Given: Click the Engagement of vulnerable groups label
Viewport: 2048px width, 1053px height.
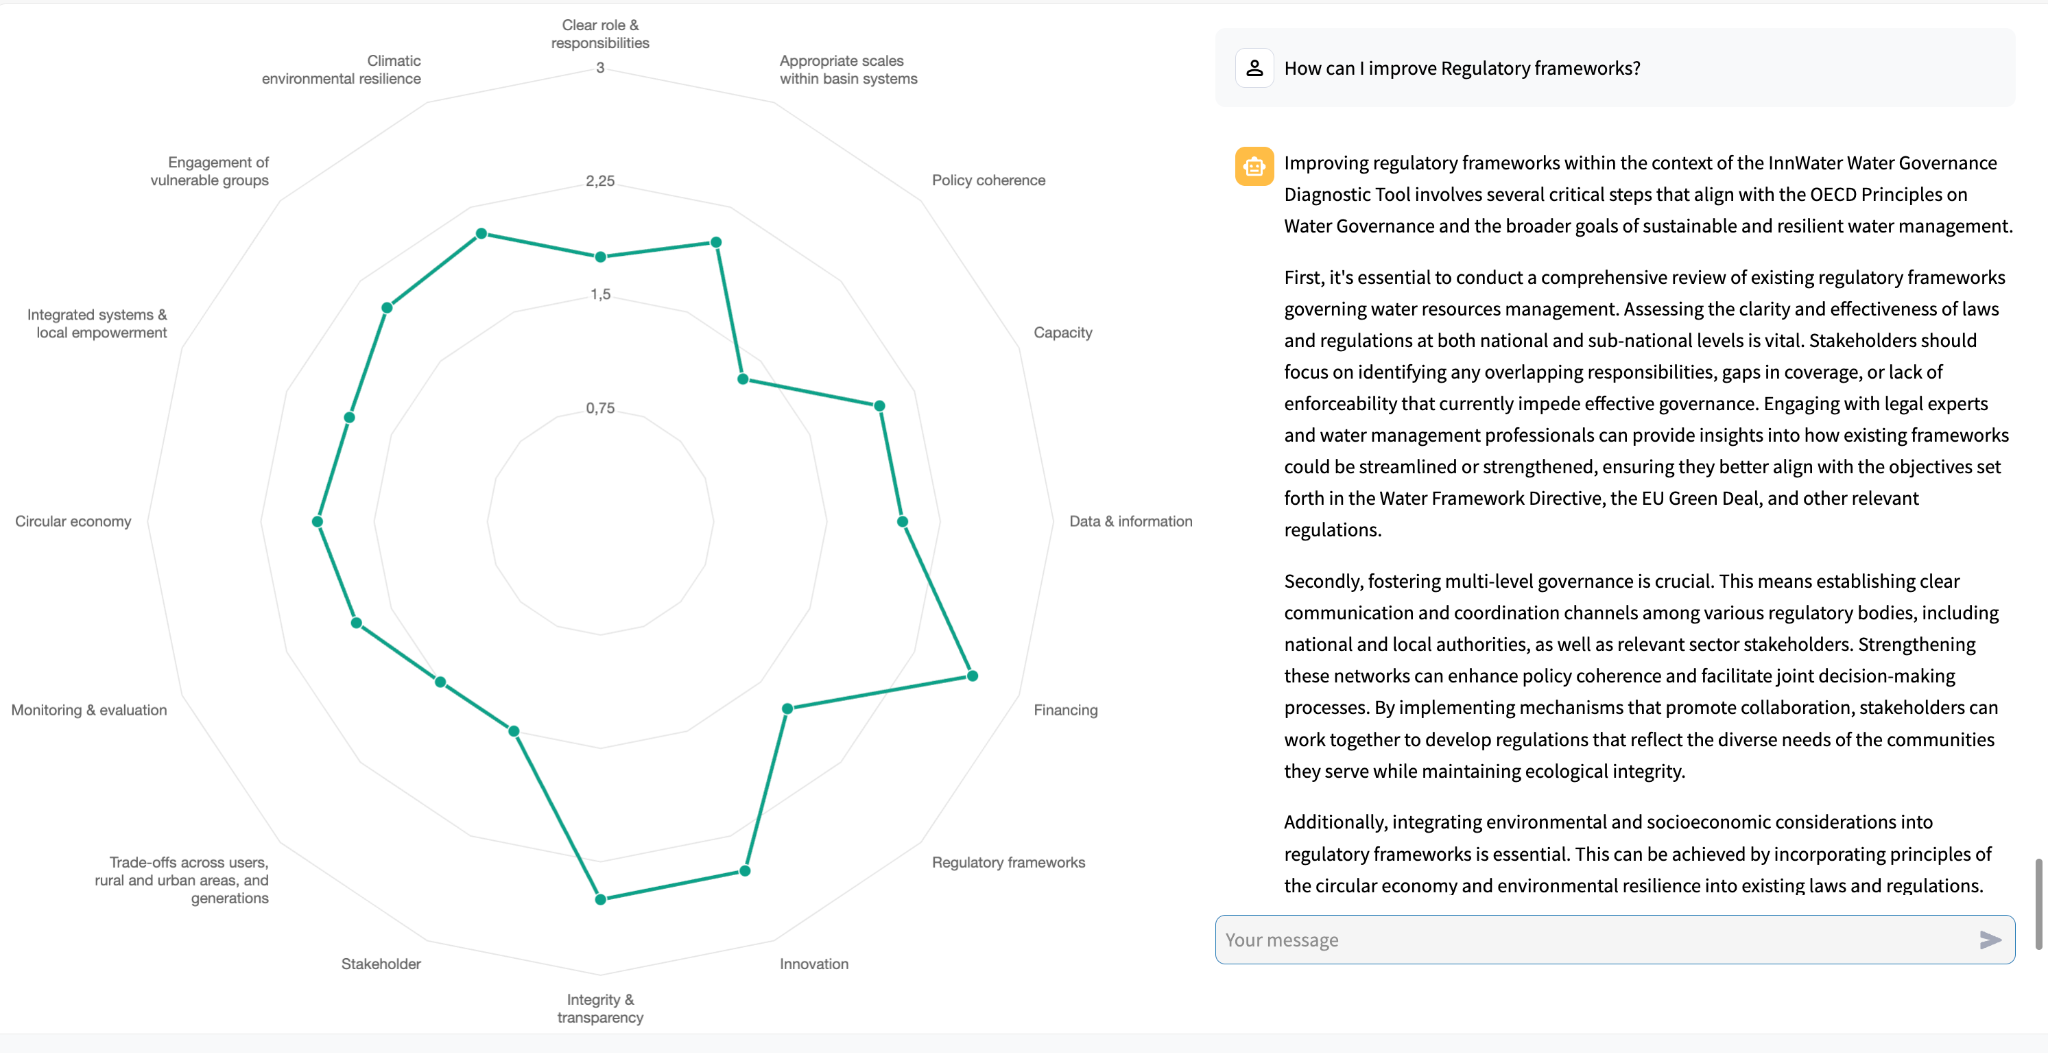Looking at the screenshot, I should pos(210,171).
